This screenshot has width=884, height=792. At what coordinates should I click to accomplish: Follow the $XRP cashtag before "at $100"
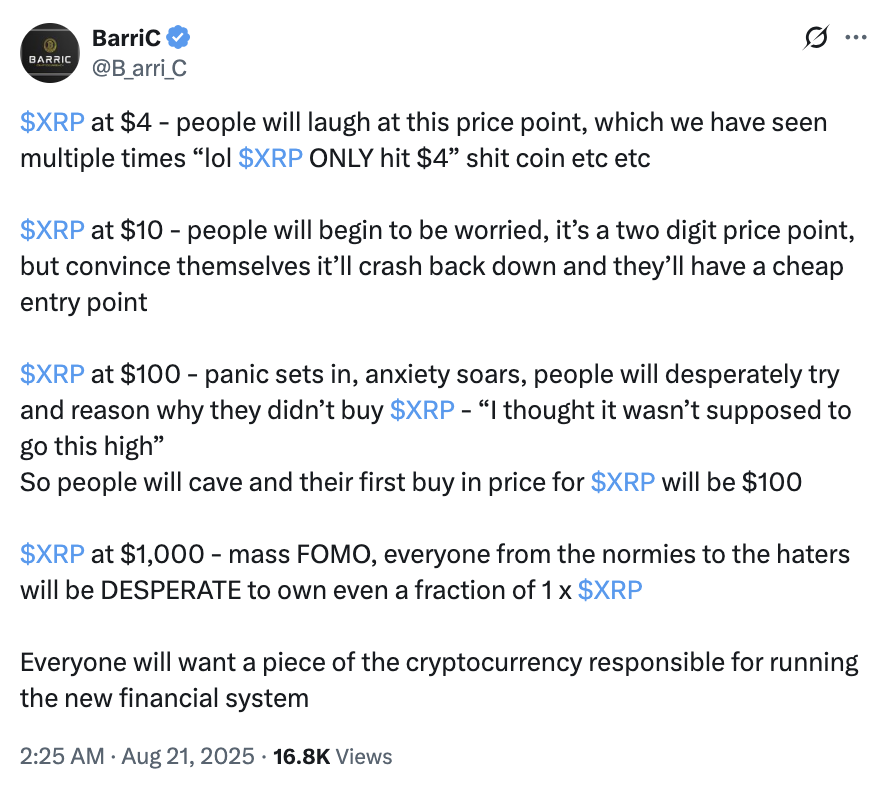[x=52, y=374]
